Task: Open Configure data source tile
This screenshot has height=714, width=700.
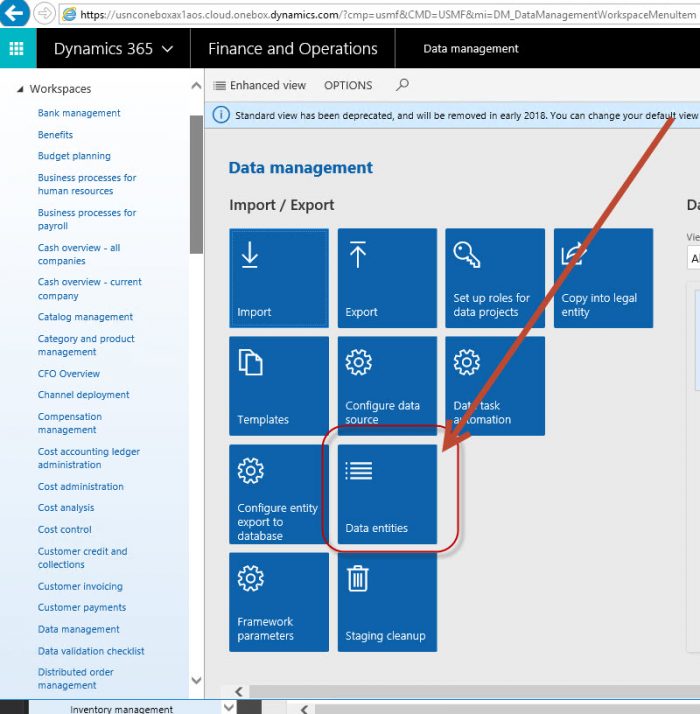Action: click(387, 386)
